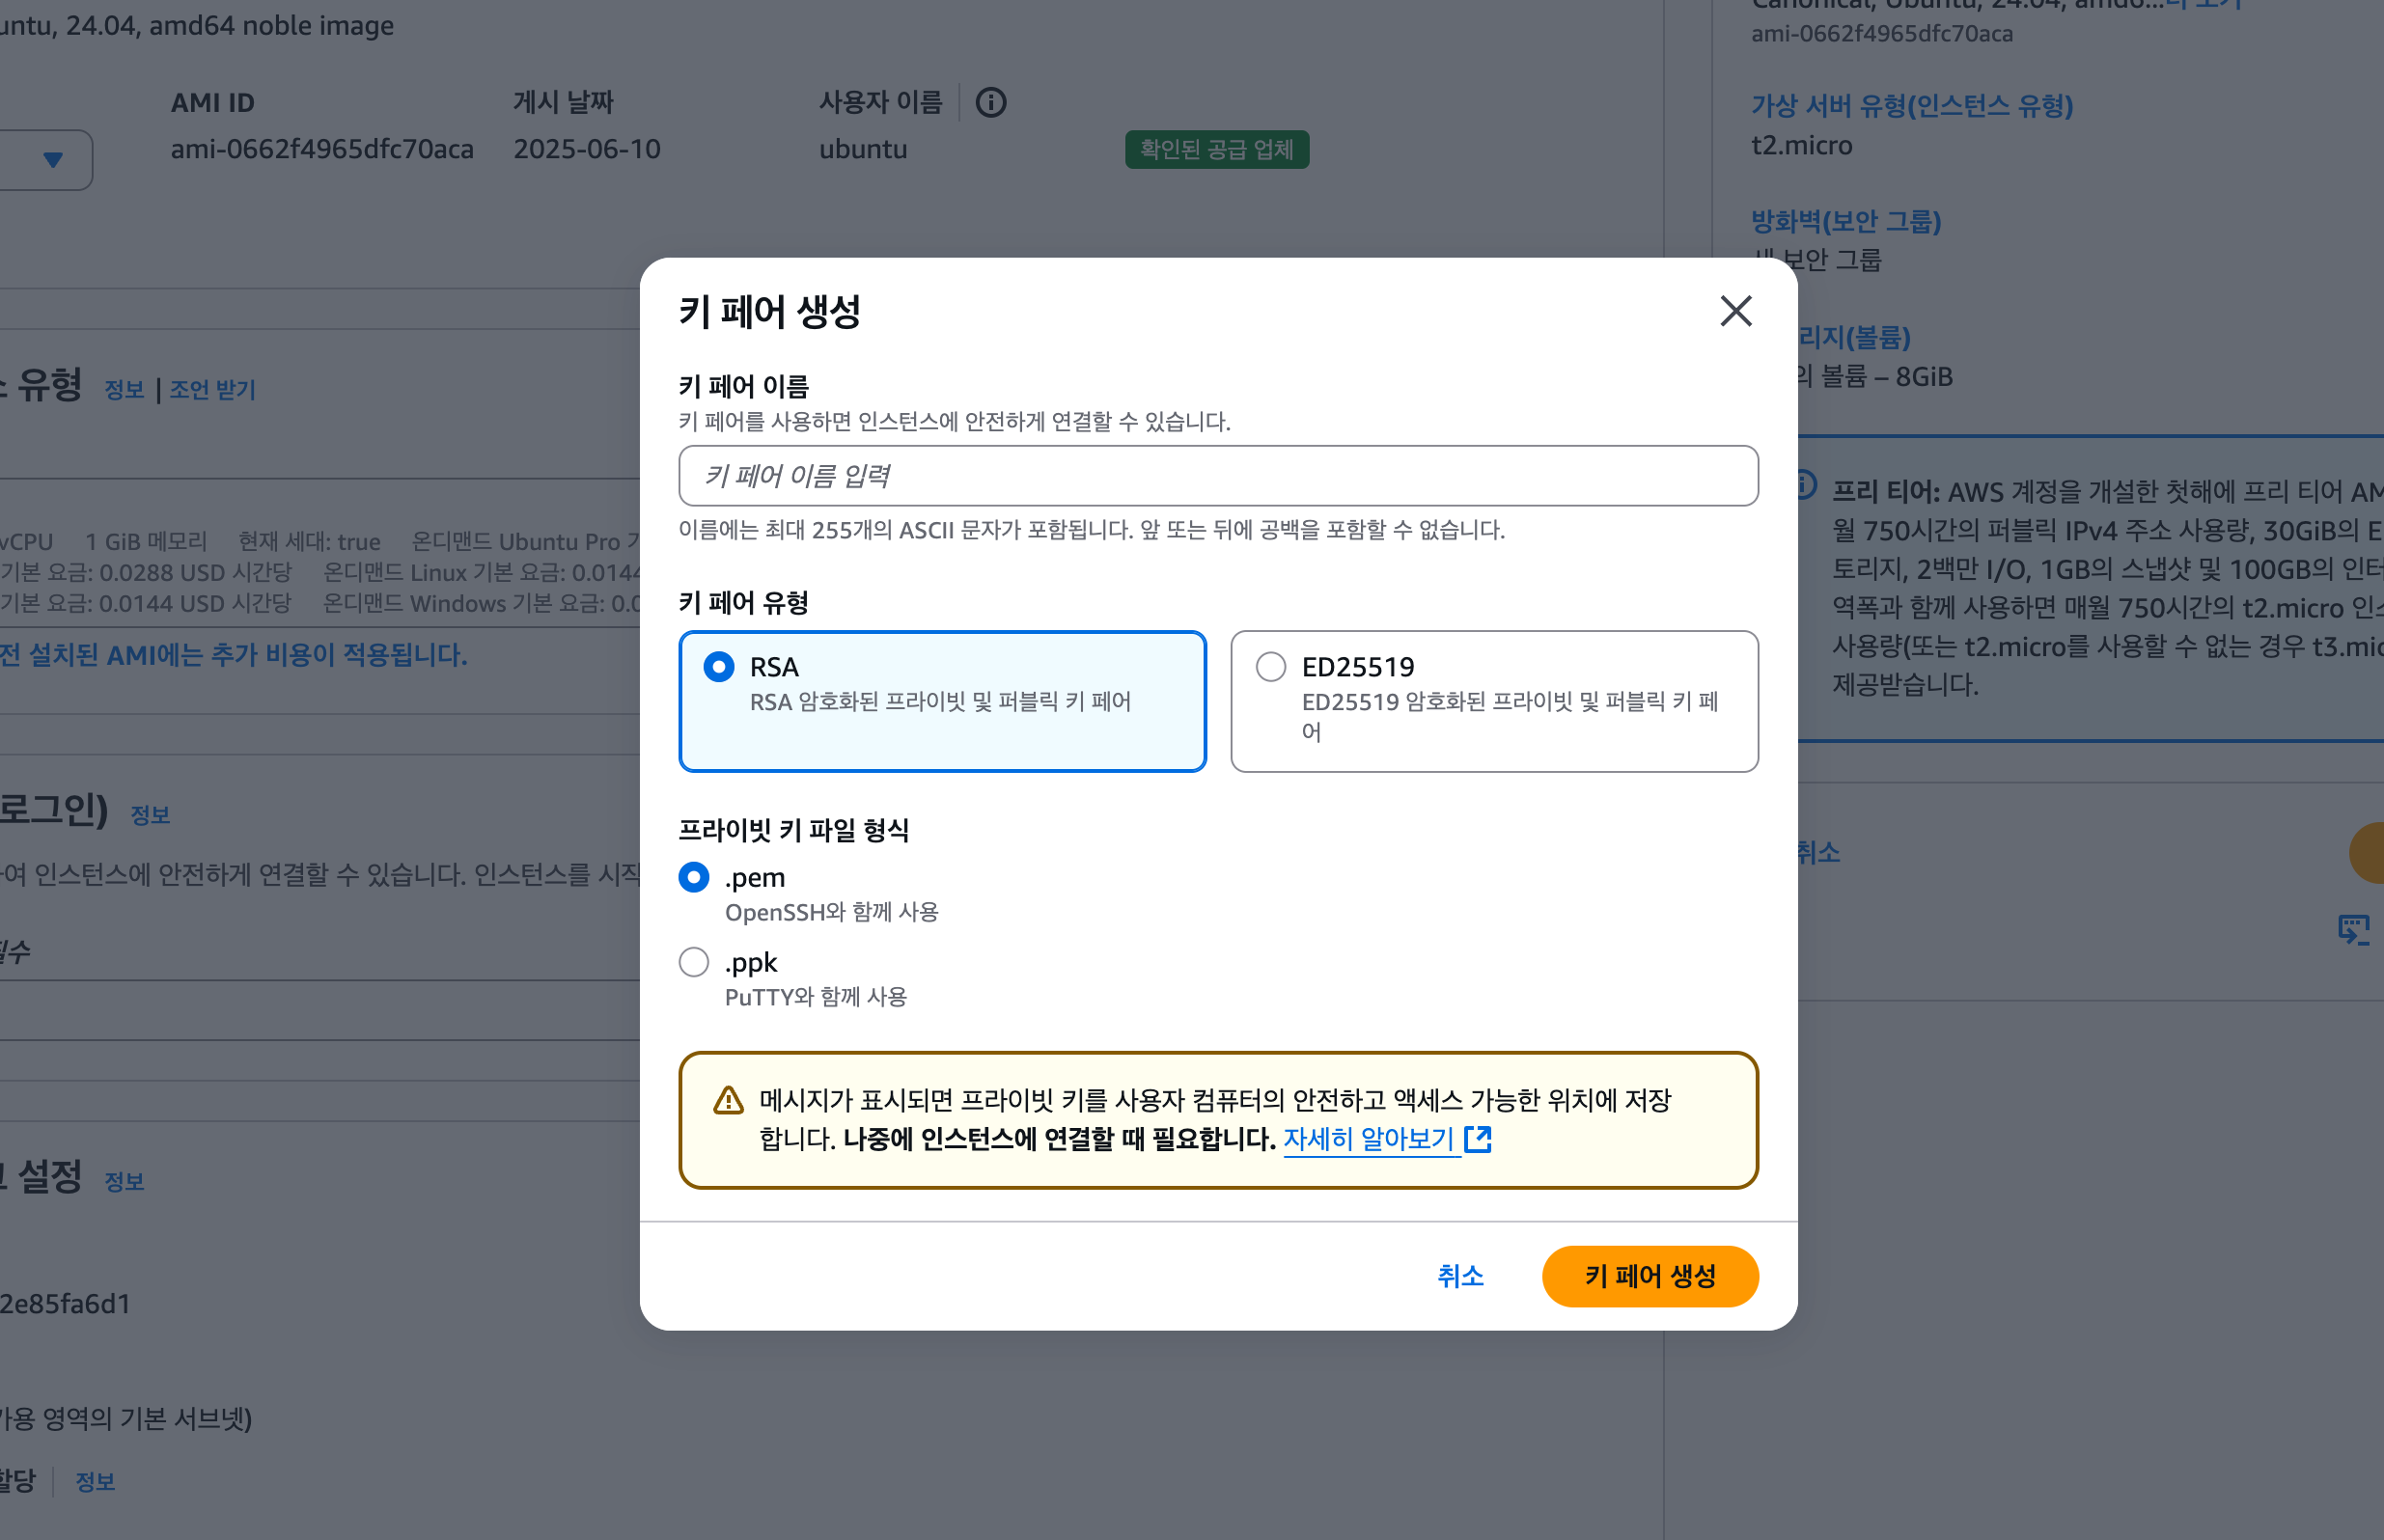
Task: Click the 키 페어 이름 입력 field
Action: click(1217, 476)
